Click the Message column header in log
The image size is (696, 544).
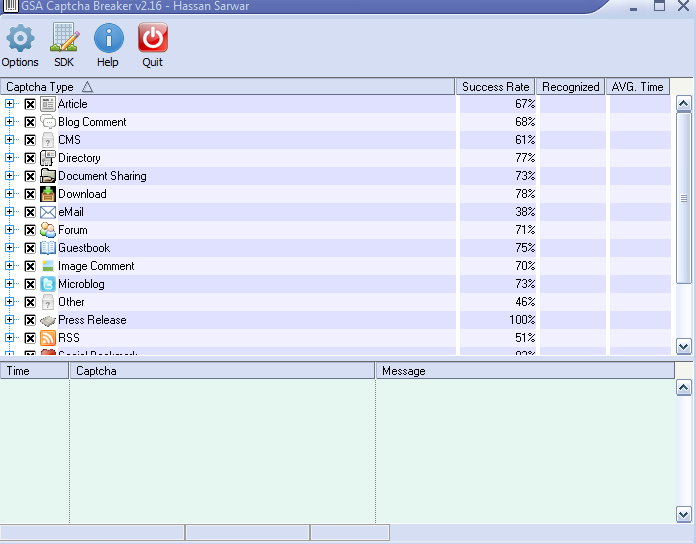tap(525, 371)
